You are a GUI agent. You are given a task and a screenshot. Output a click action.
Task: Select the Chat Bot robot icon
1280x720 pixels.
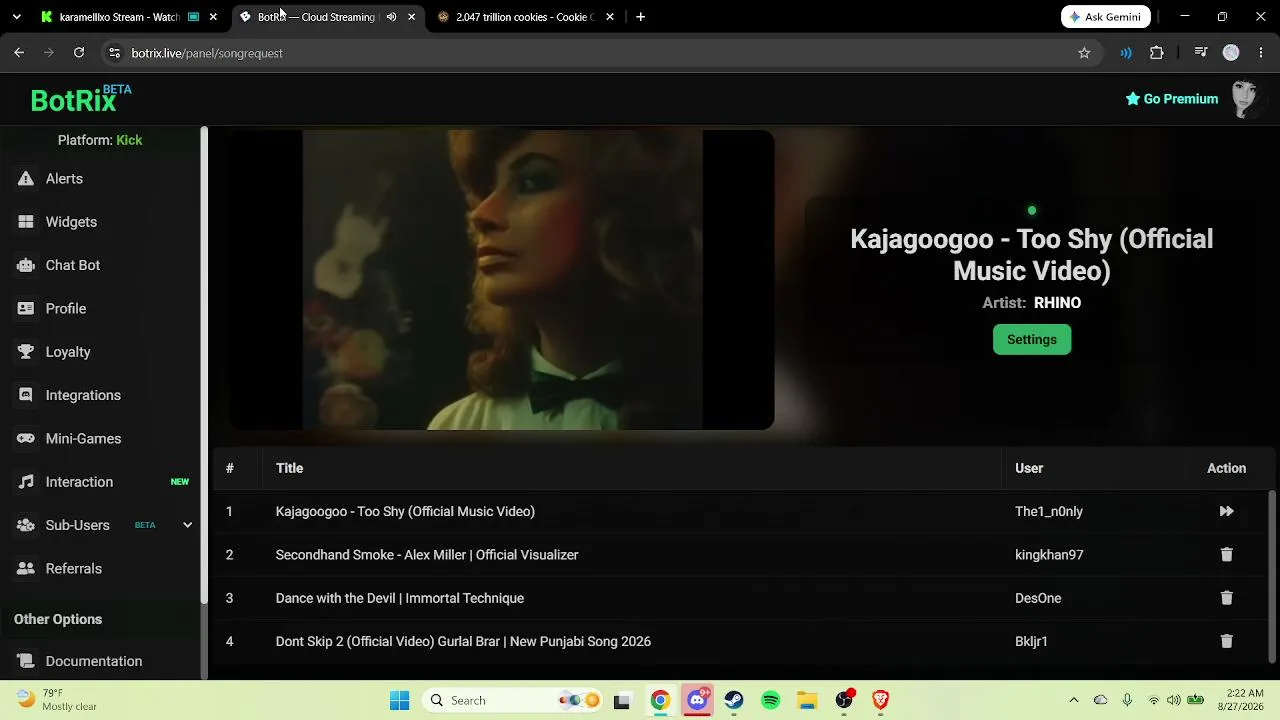point(26,265)
